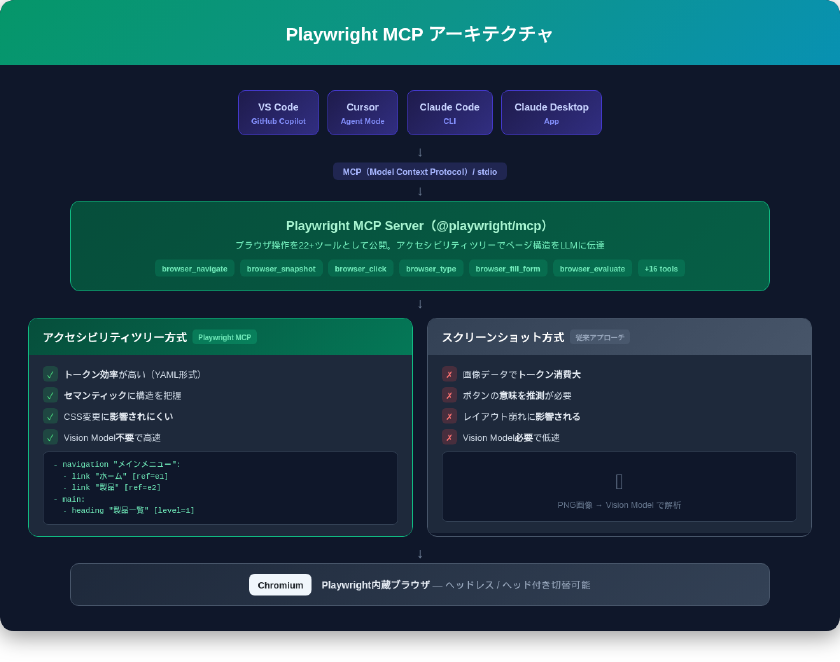Open the Claude Code CLI card
Viewport: 840px width, 662px height.
[x=450, y=113]
